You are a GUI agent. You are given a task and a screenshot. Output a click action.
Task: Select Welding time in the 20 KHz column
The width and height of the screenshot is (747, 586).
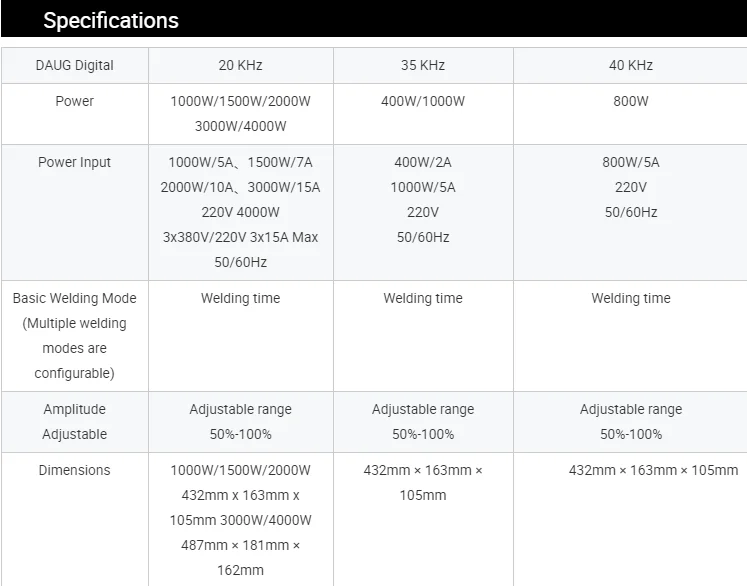(240, 298)
